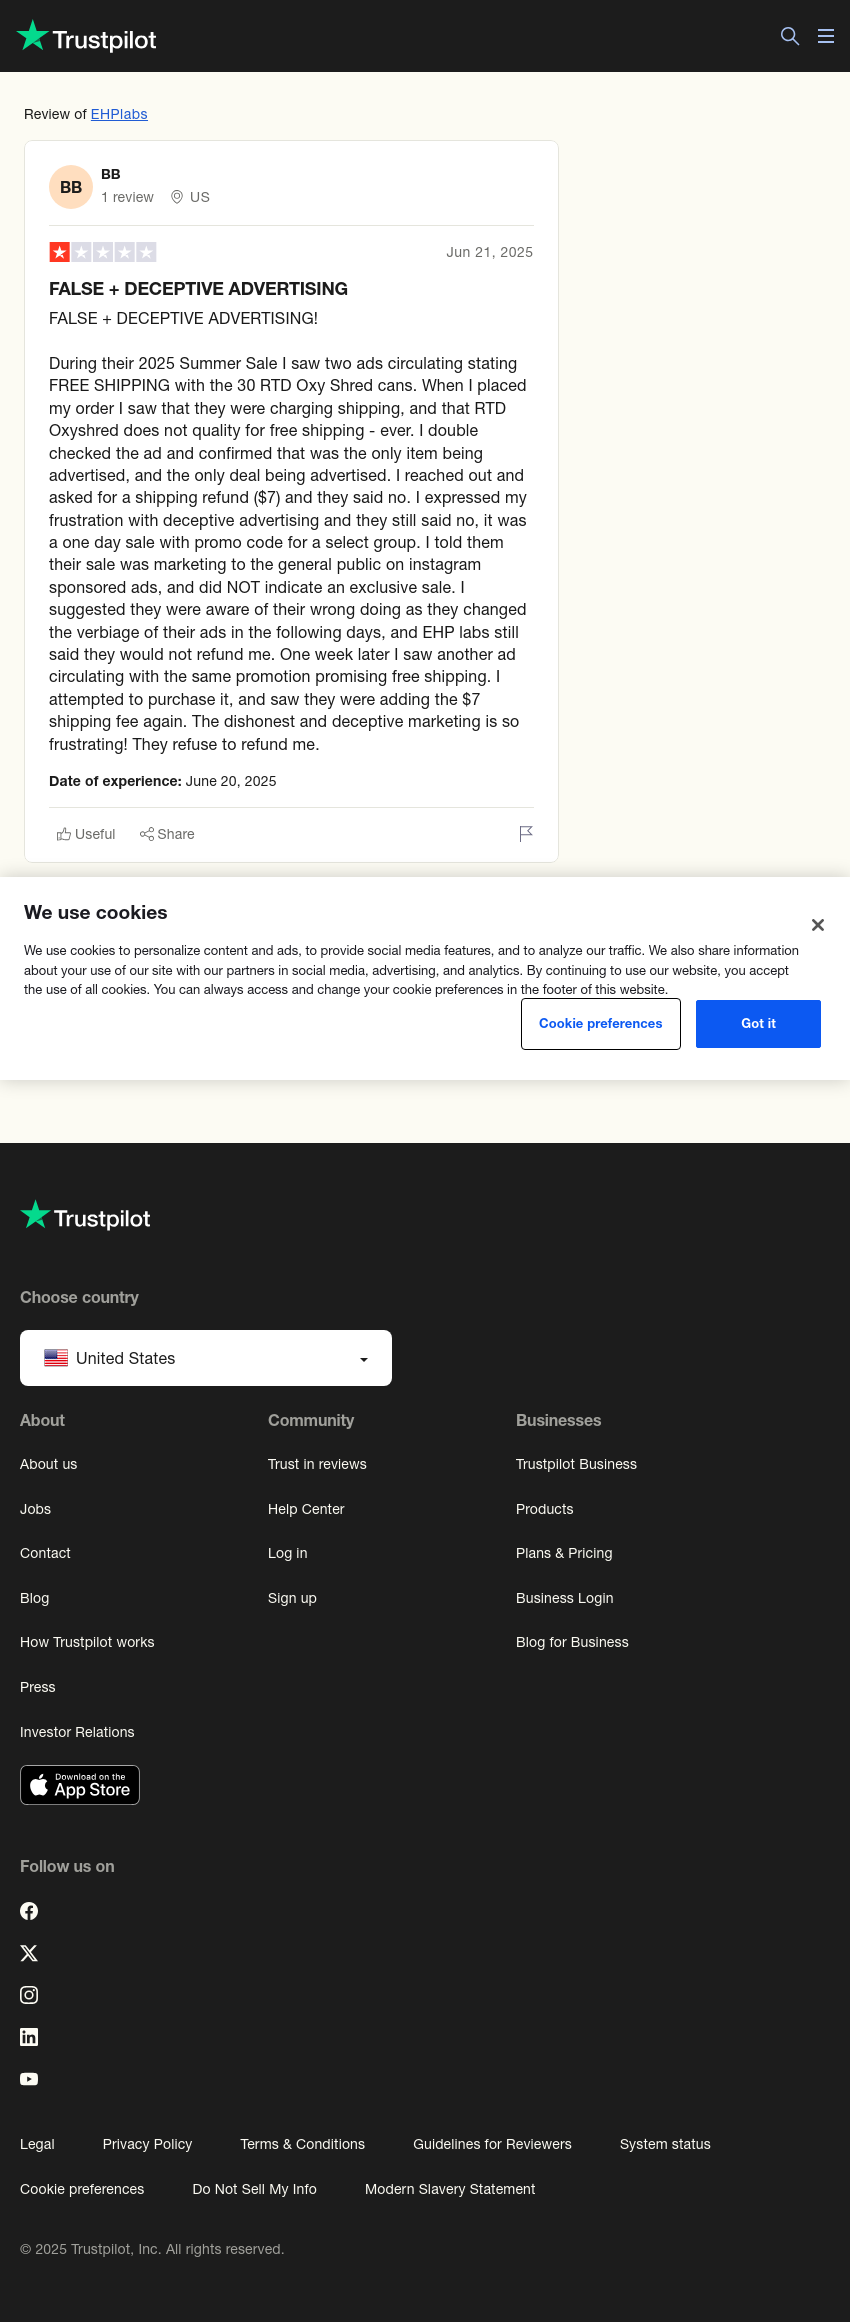
Task: Open the EHPlabs company link
Action: tap(119, 114)
